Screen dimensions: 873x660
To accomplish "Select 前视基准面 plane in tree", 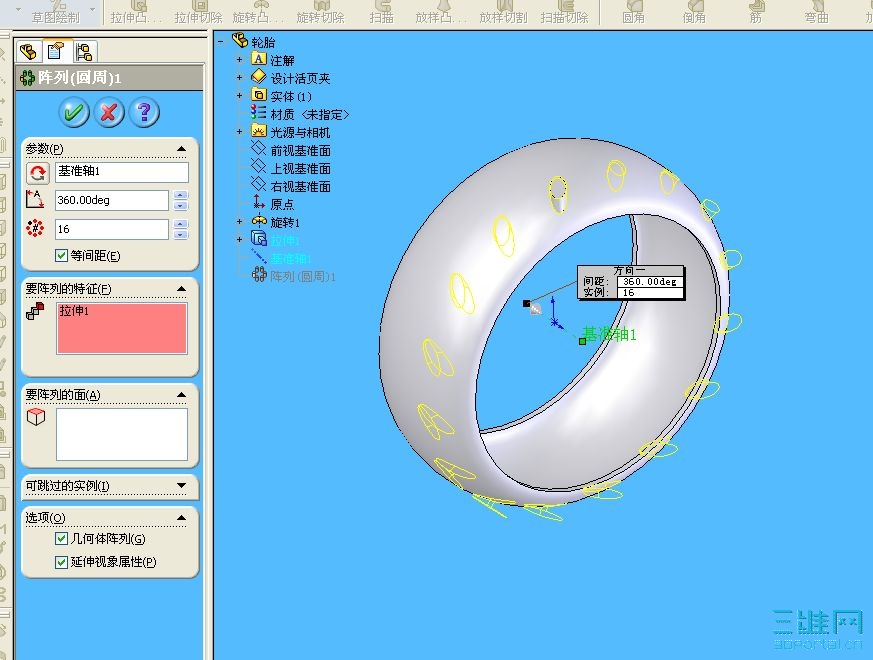I will pyautogui.click(x=301, y=150).
